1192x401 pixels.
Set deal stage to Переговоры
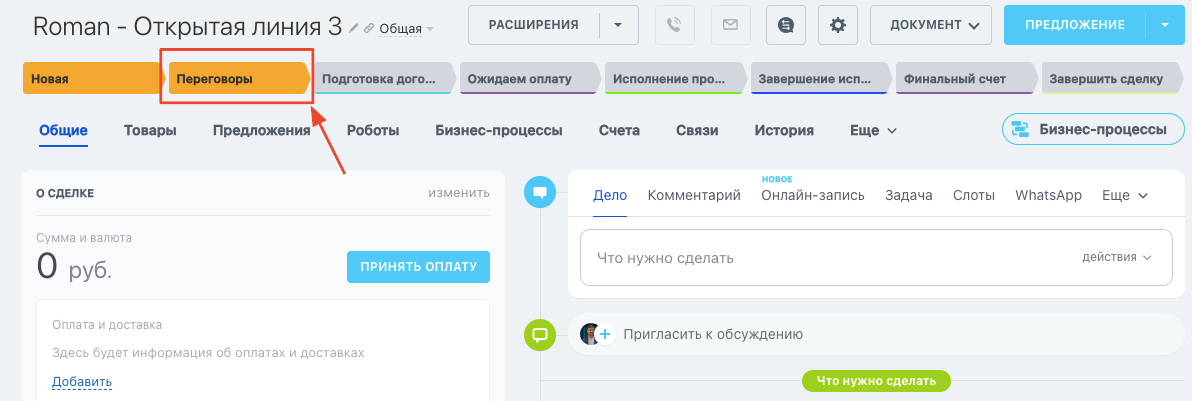click(239, 78)
